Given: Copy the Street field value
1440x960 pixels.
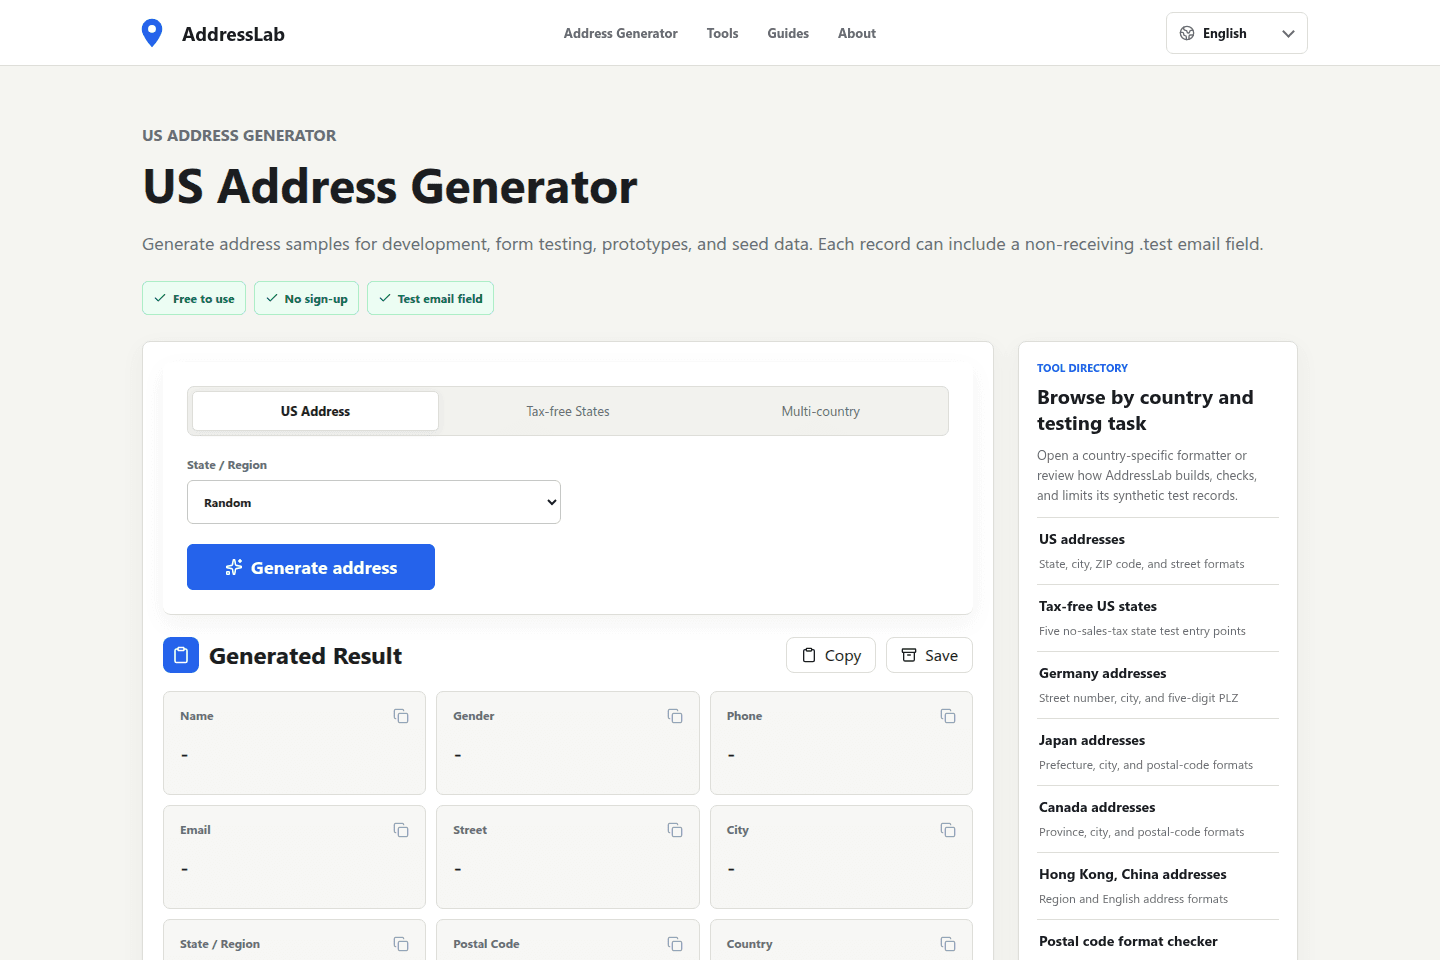Looking at the screenshot, I should pos(675,830).
